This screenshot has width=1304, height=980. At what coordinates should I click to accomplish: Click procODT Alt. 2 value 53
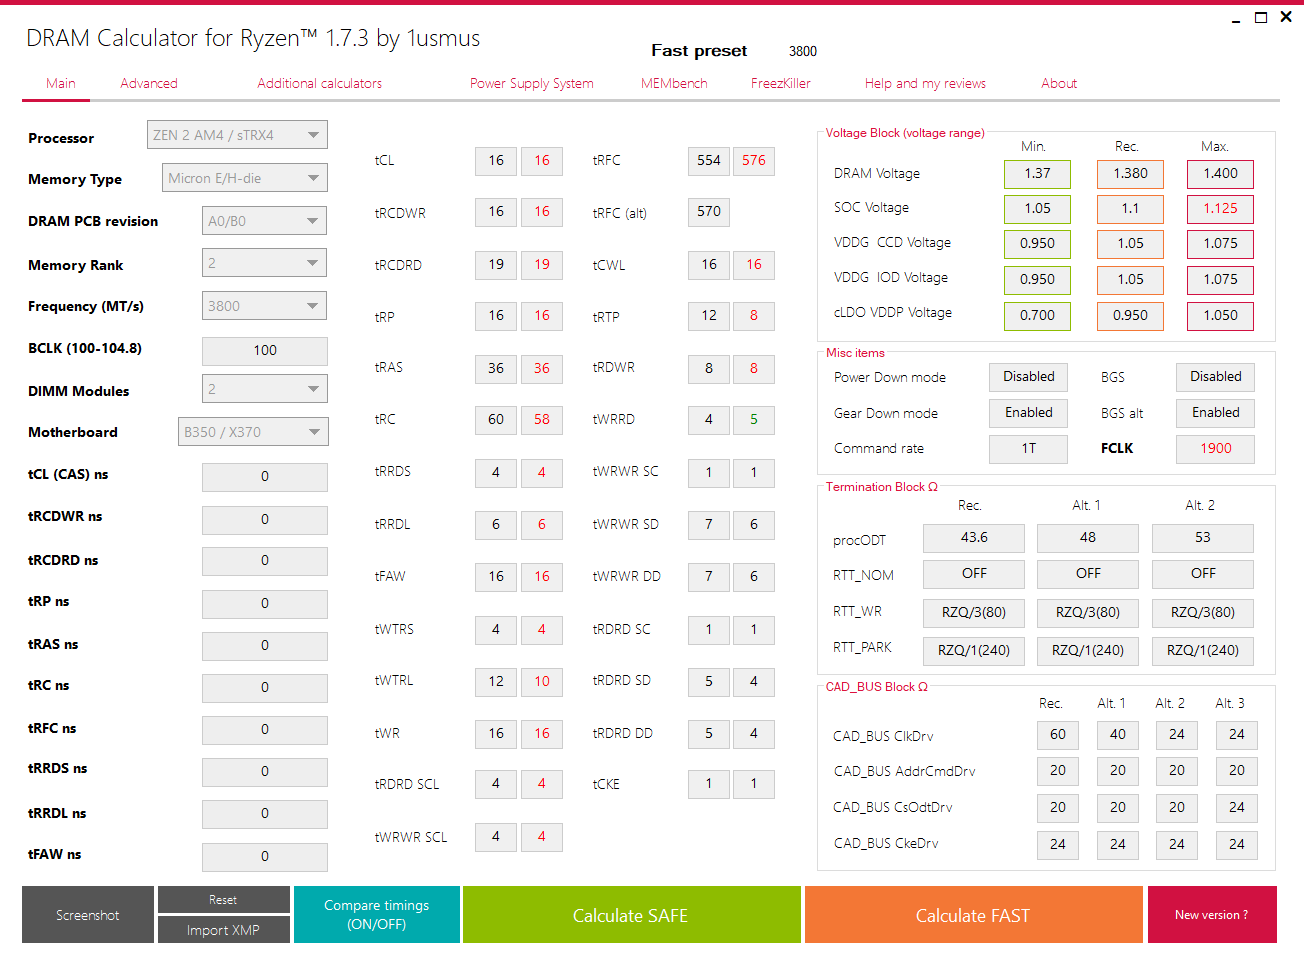1203,538
